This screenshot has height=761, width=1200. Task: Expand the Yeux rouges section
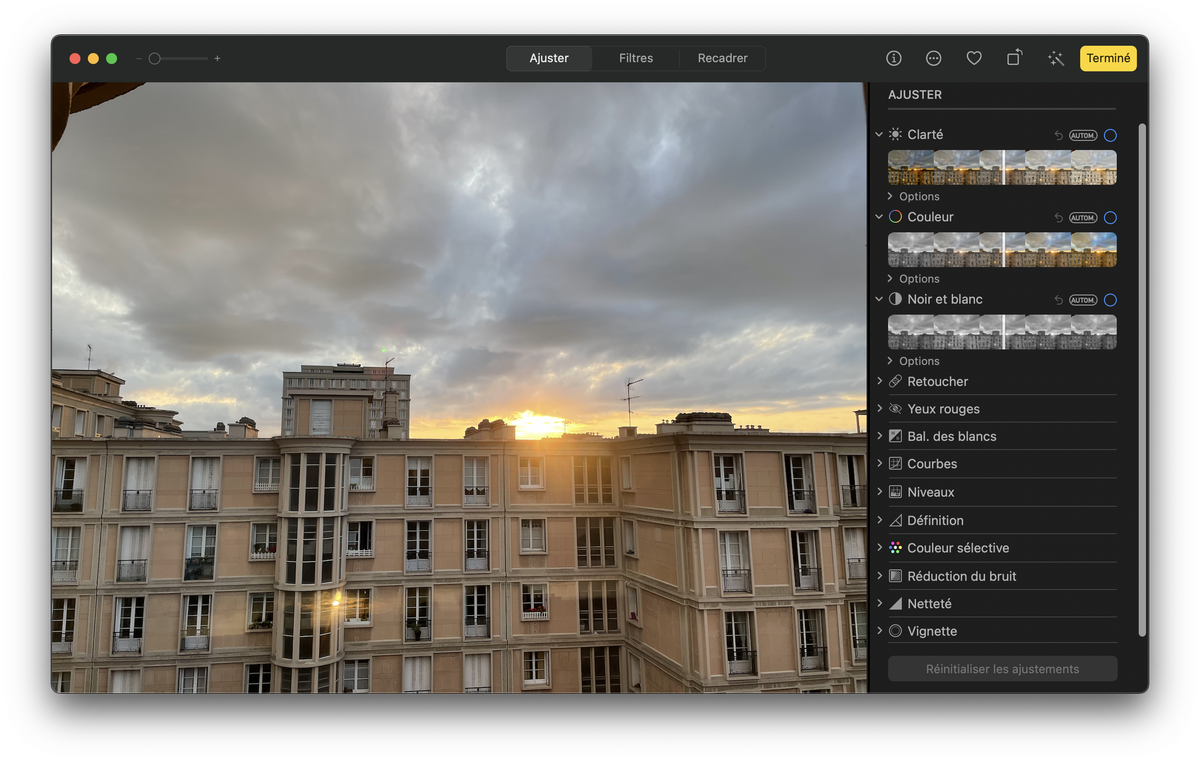point(879,409)
